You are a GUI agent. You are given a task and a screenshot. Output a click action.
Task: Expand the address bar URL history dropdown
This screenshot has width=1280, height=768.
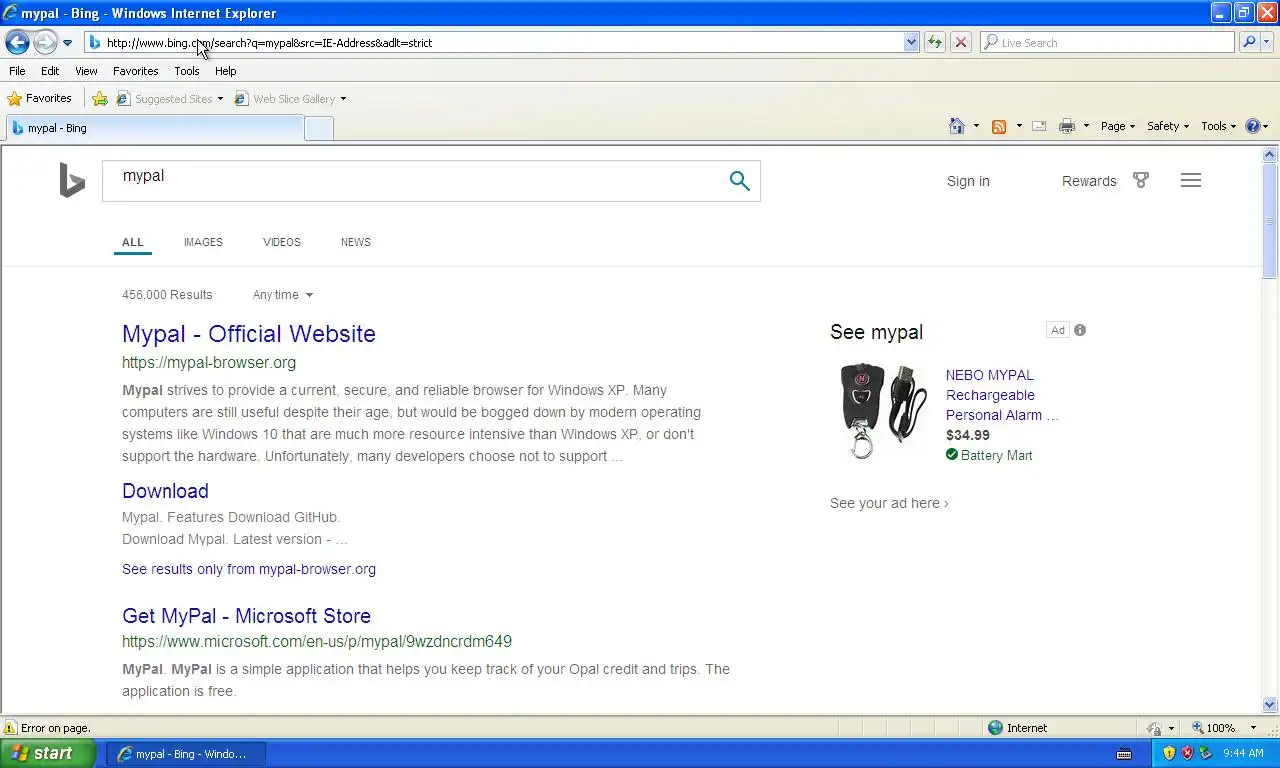click(x=911, y=42)
